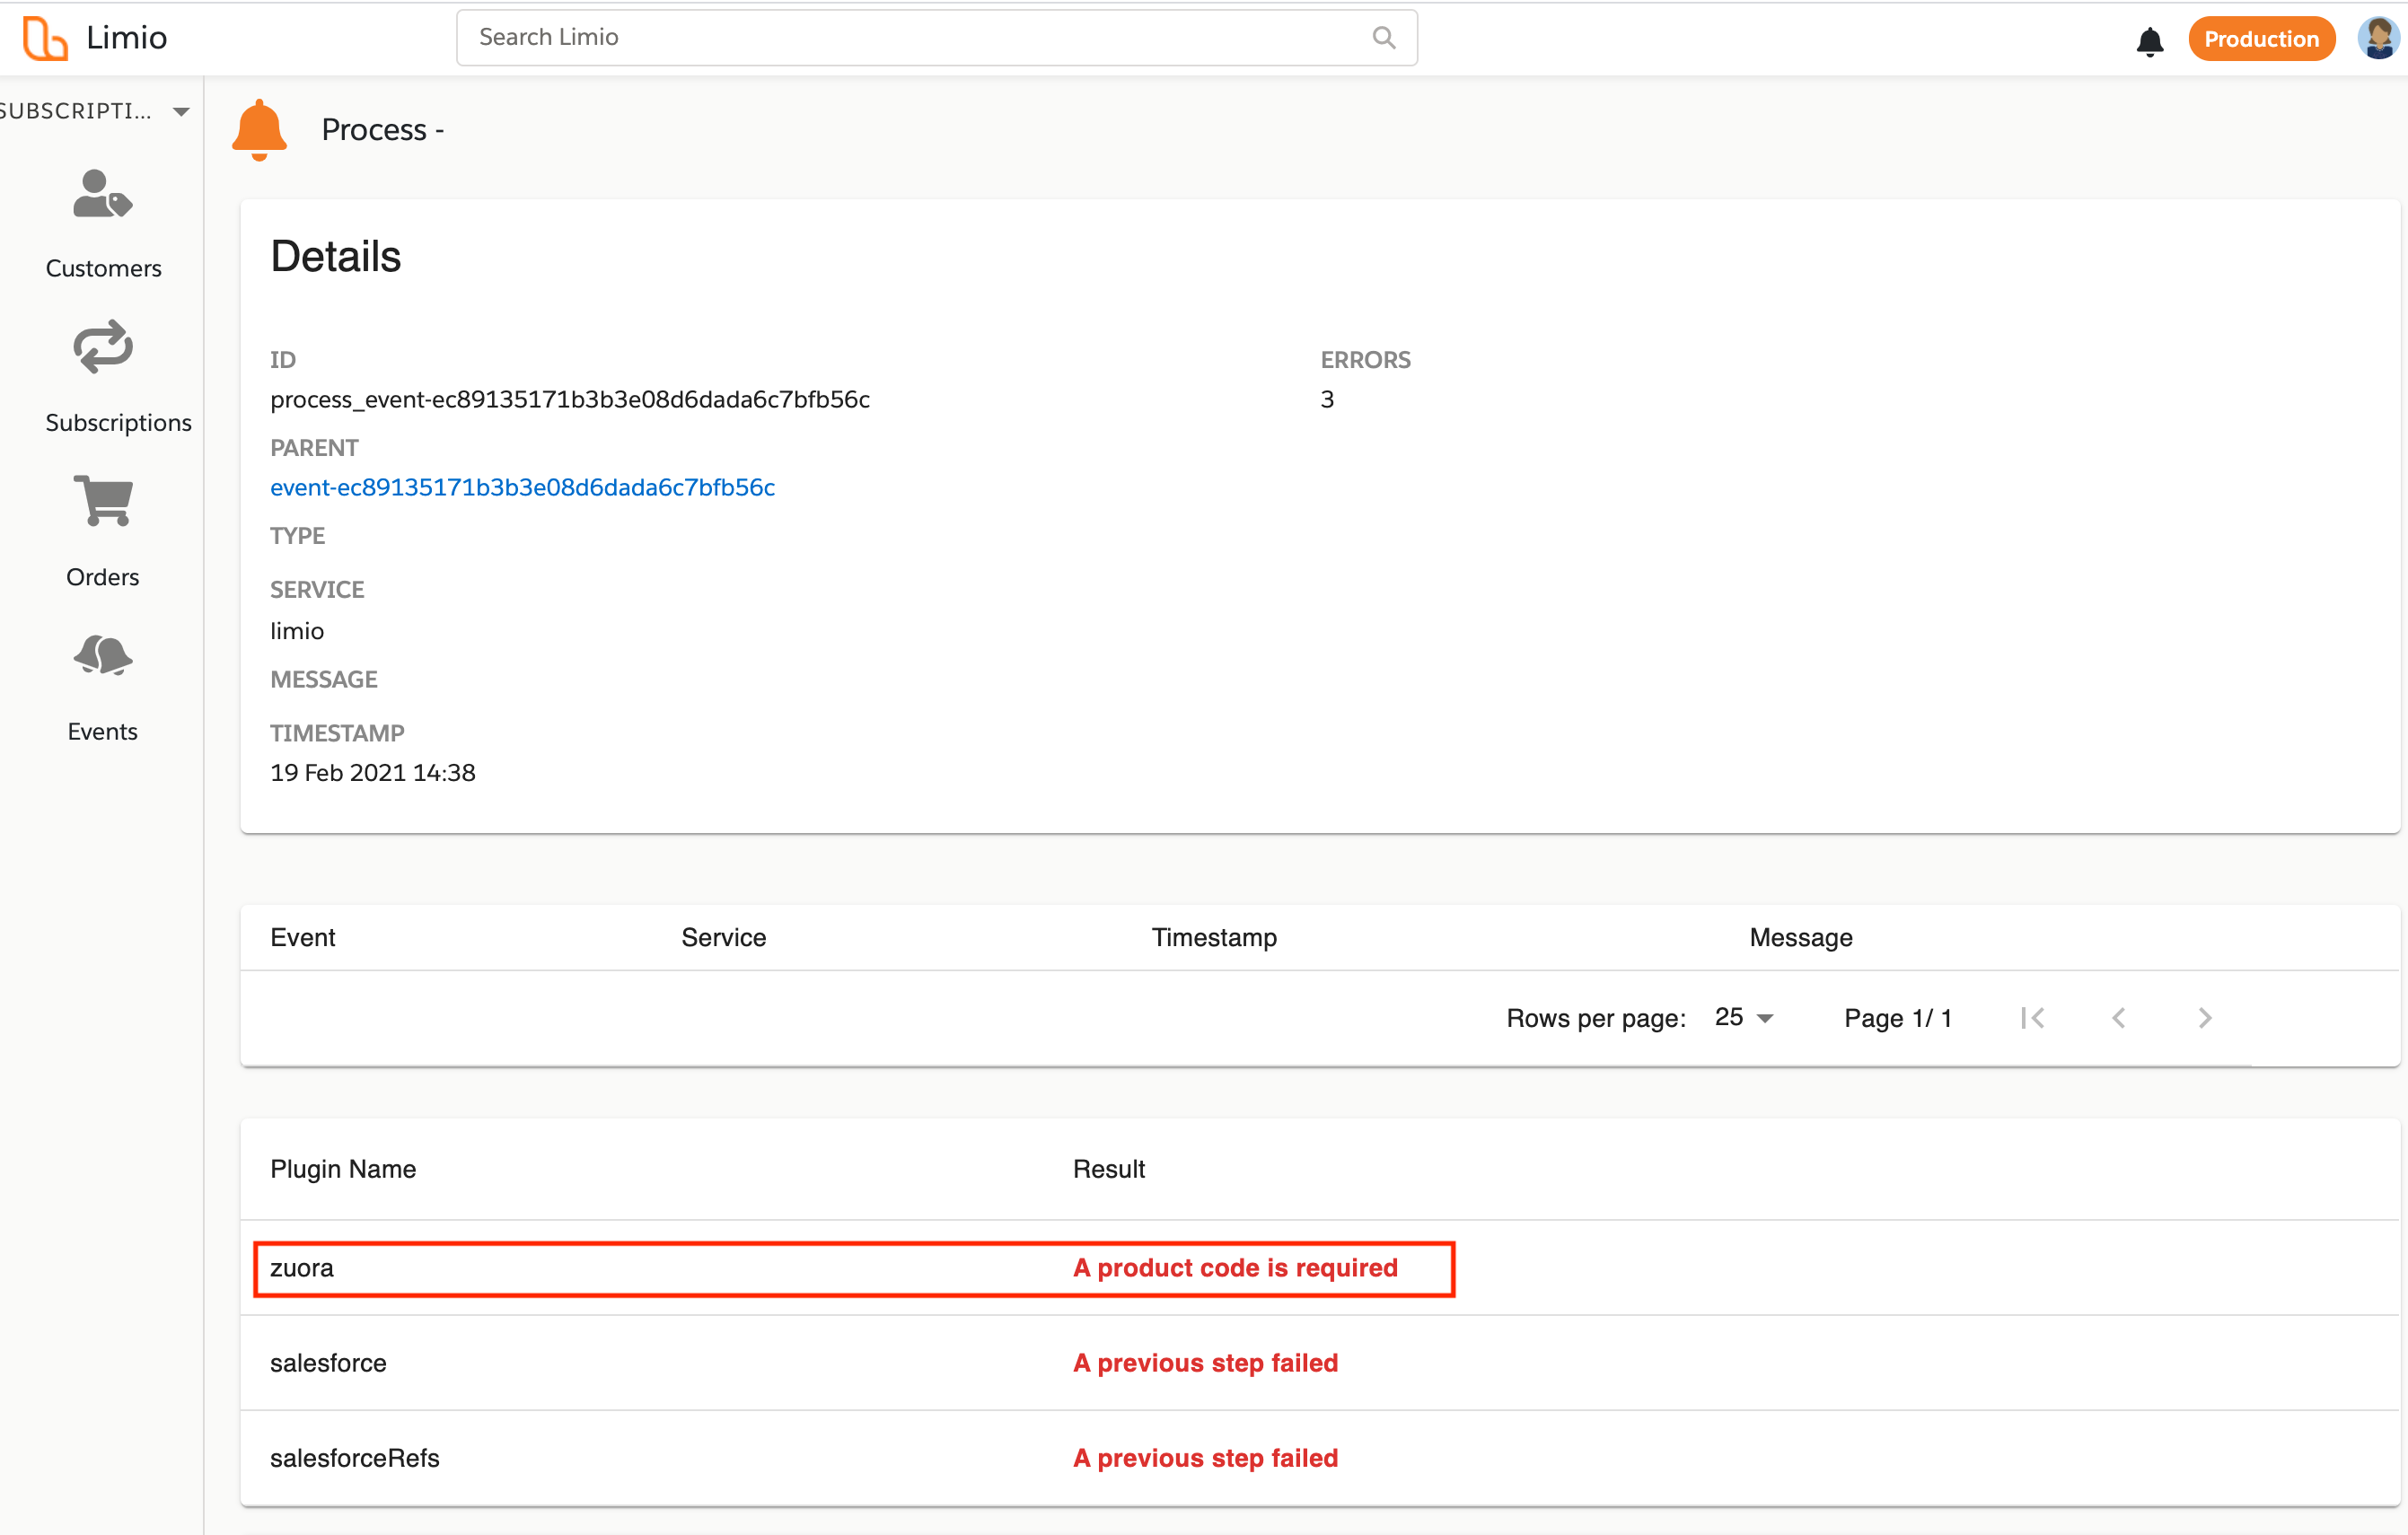The width and height of the screenshot is (2408, 1535).
Task: Click the search magnifier icon
Action: point(1384,38)
